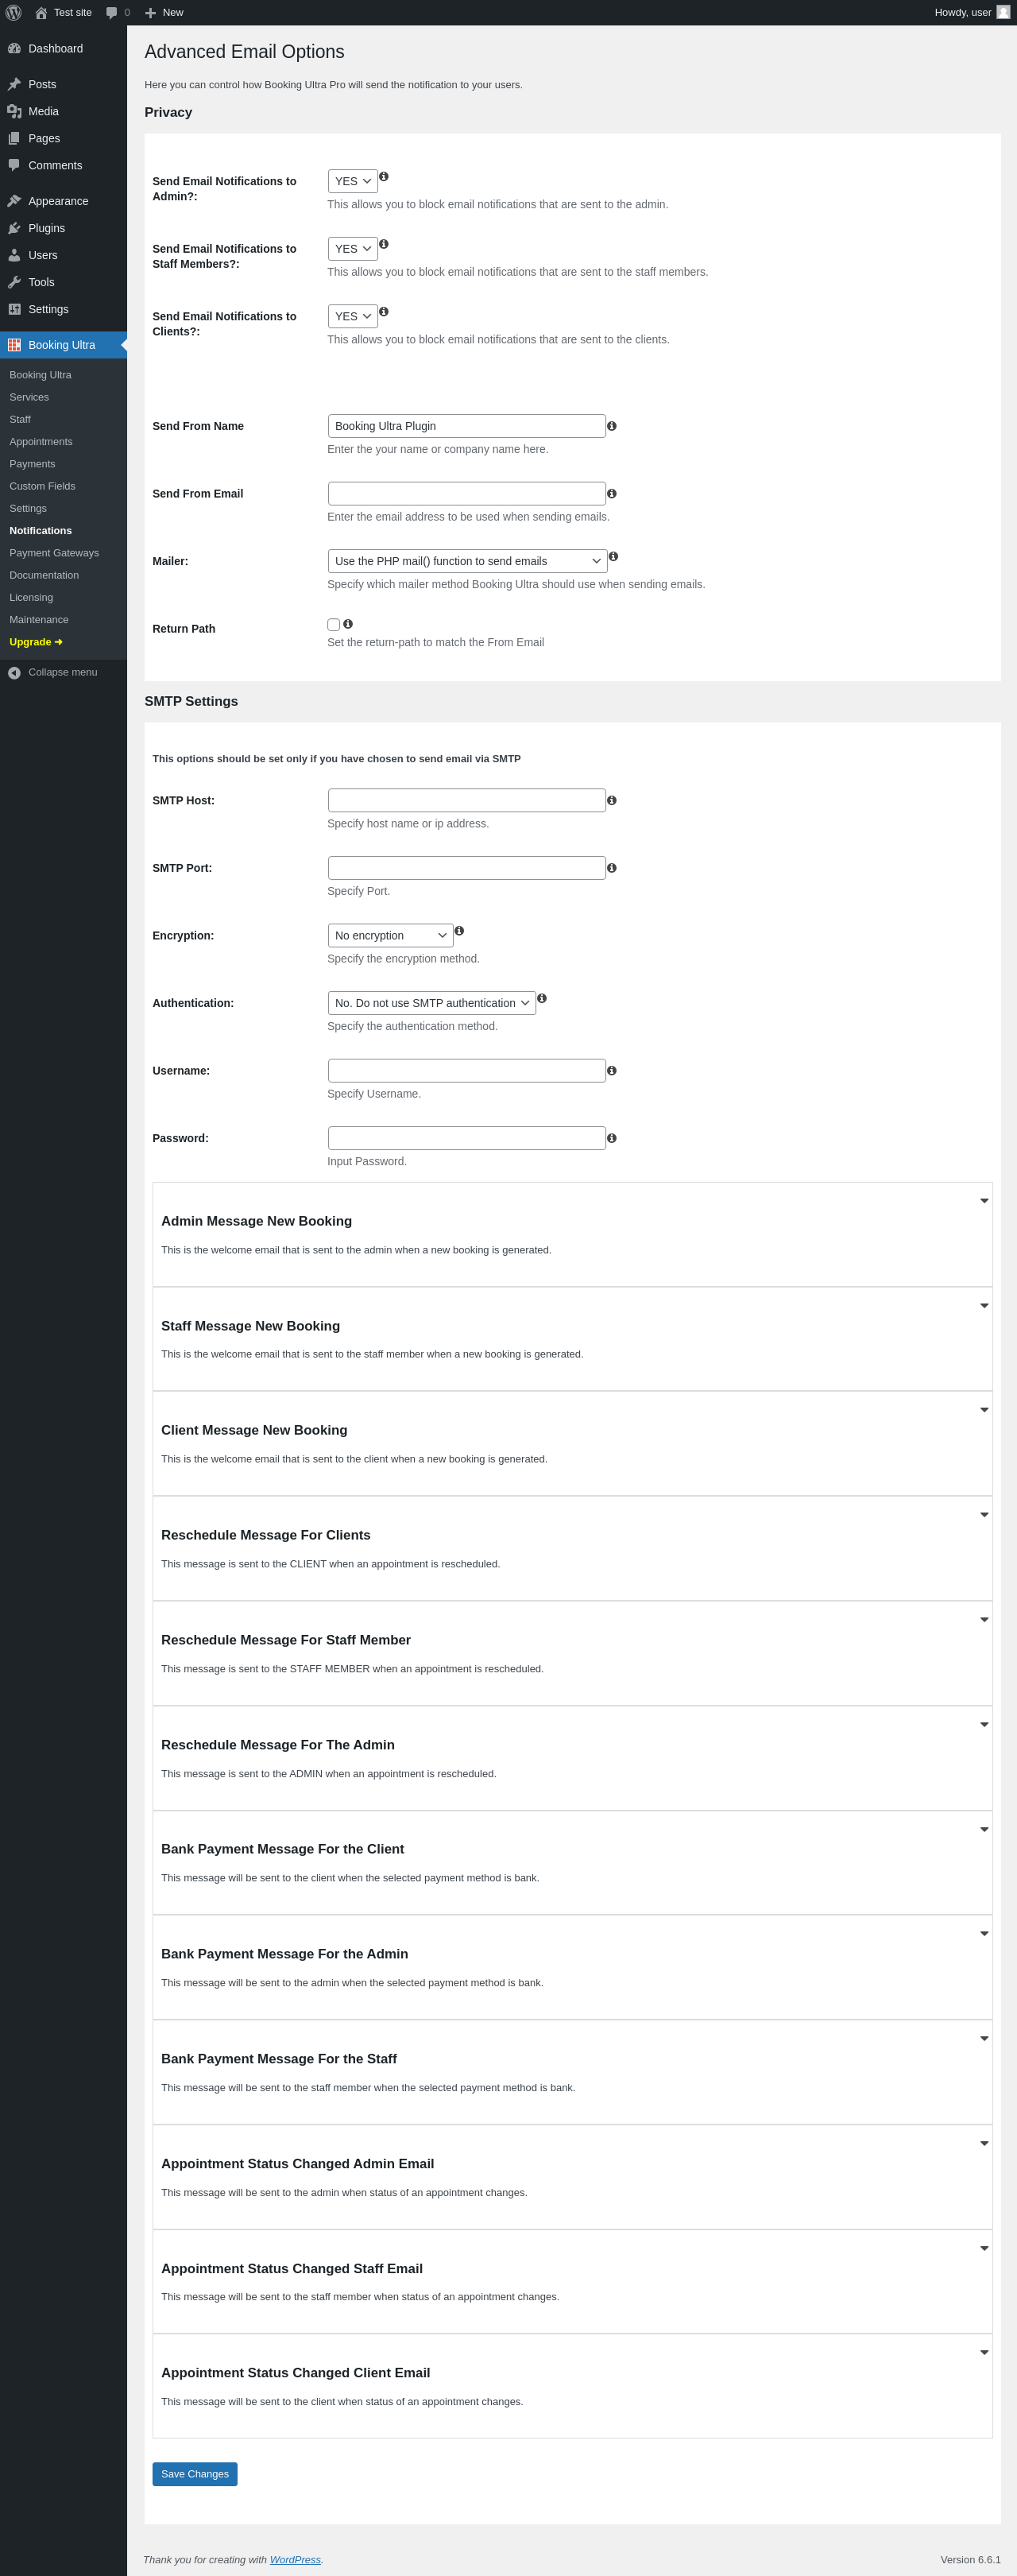The image size is (1017, 2576).
Task: Click the Save Changes button
Action: click(x=195, y=2474)
